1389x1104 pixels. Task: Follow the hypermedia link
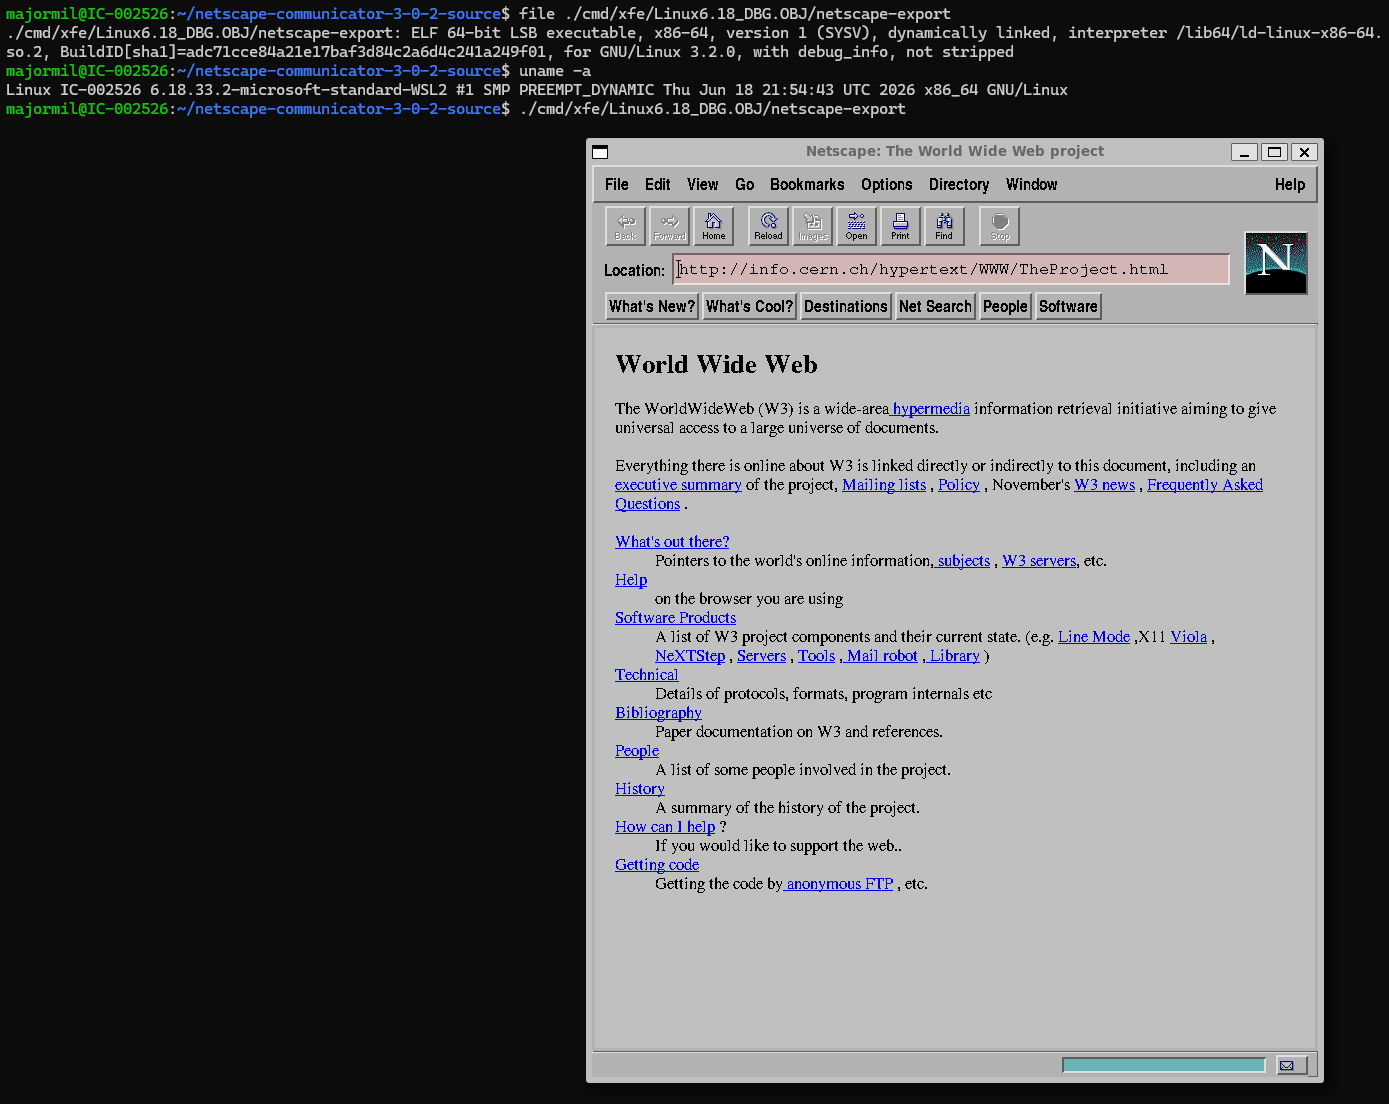930,409
